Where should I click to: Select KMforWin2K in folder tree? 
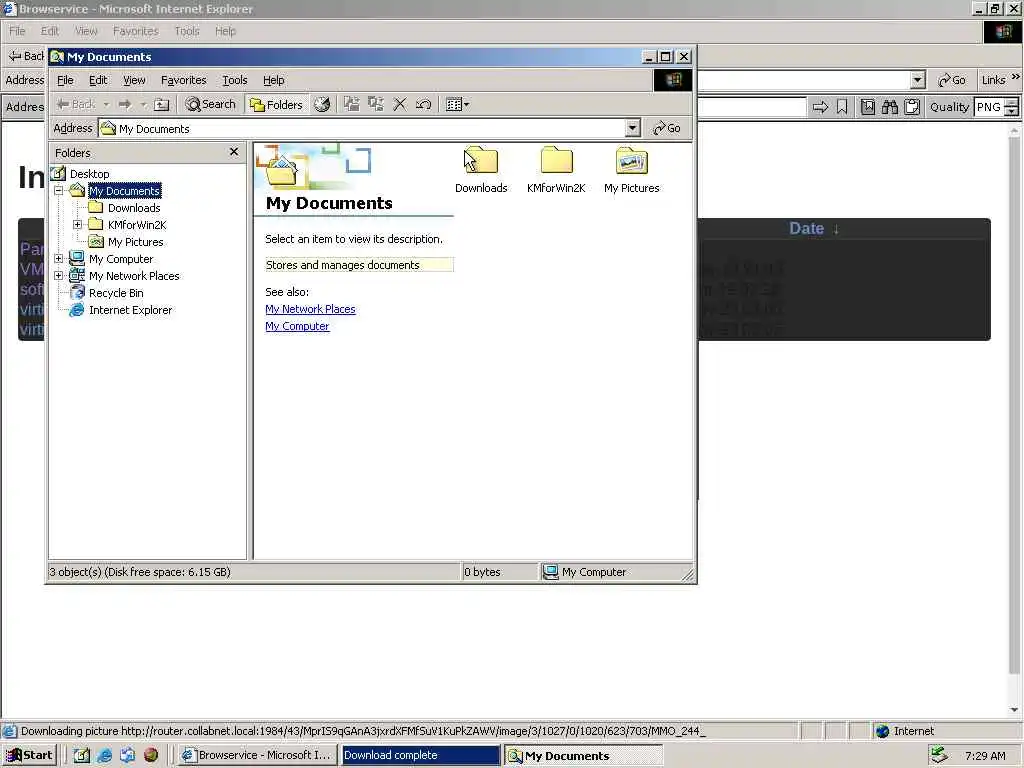click(137, 225)
